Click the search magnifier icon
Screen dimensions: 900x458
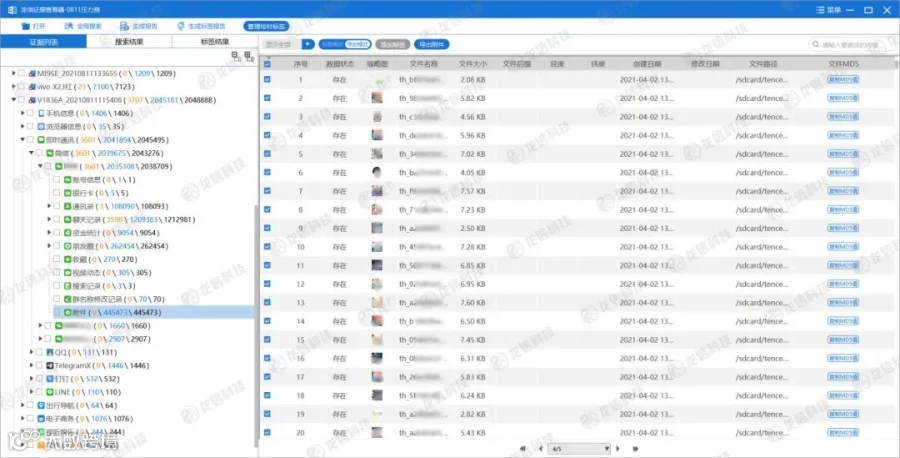click(815, 44)
